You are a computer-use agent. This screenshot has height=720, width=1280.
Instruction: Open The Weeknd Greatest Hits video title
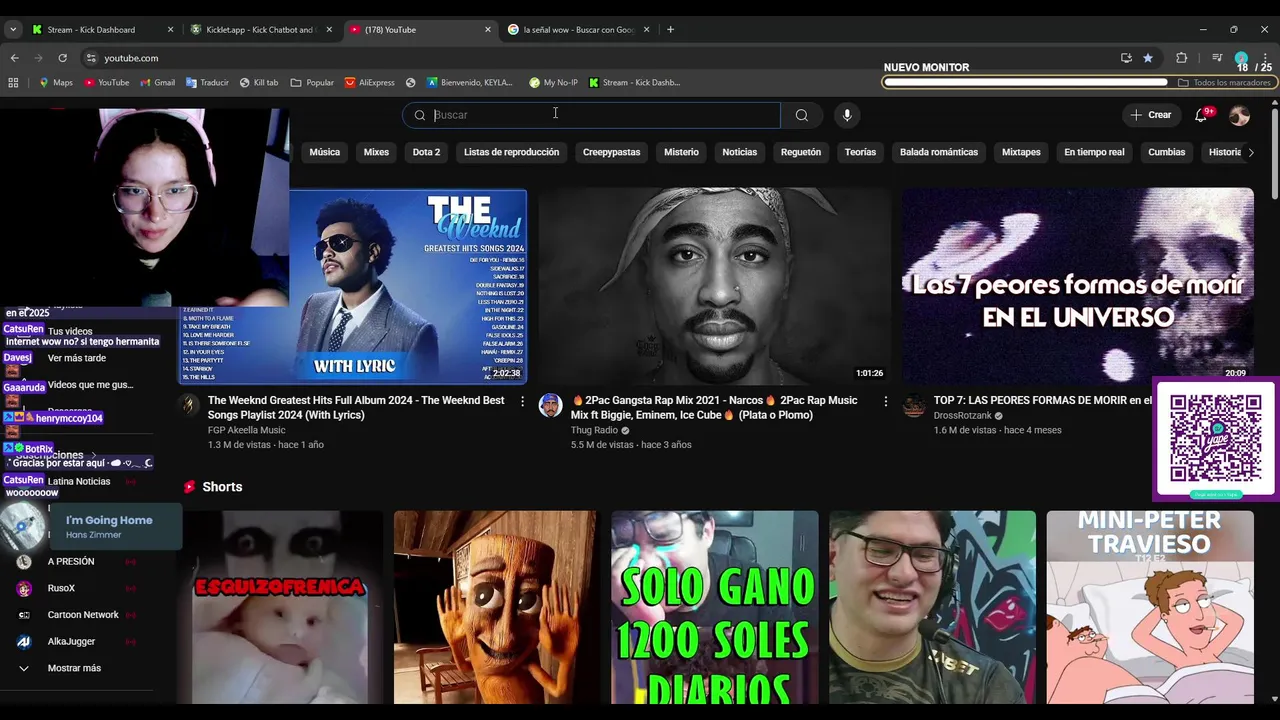pyautogui.click(x=356, y=407)
